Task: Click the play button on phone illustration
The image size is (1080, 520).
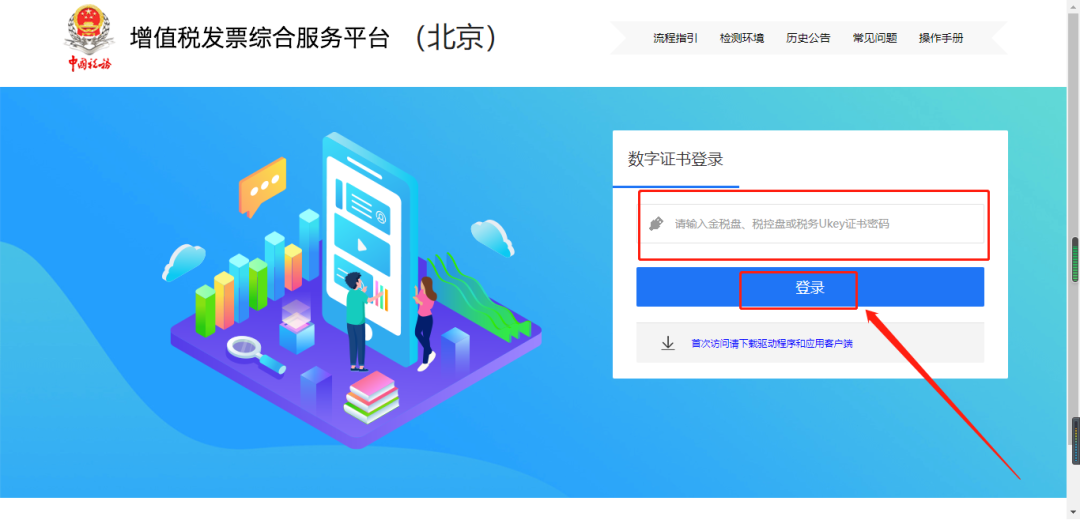Action: (362, 244)
